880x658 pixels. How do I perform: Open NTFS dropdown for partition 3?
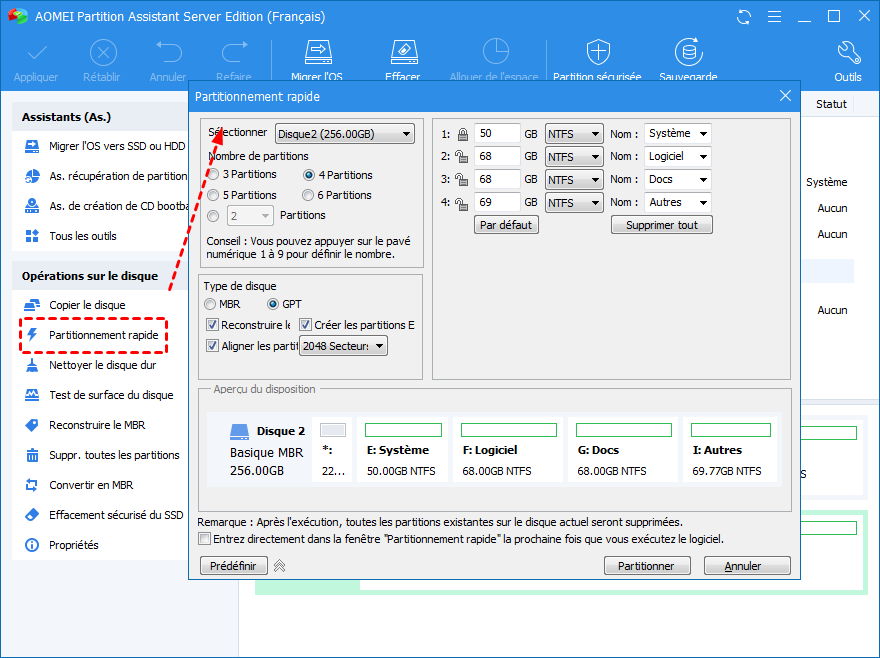click(x=574, y=180)
